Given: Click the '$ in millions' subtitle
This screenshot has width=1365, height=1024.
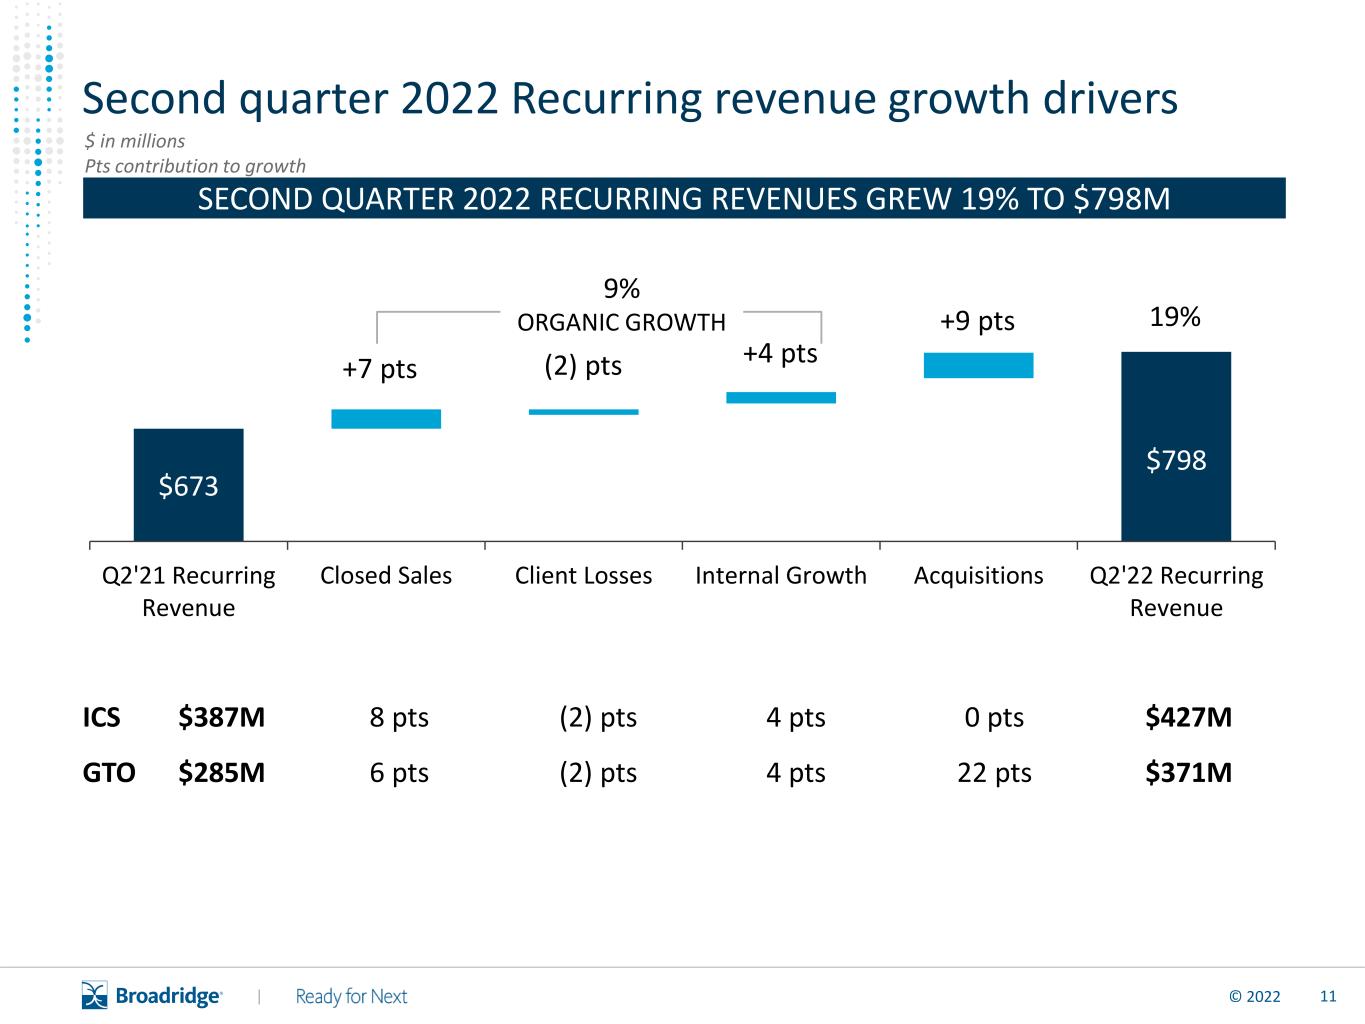Looking at the screenshot, I should [x=135, y=141].
